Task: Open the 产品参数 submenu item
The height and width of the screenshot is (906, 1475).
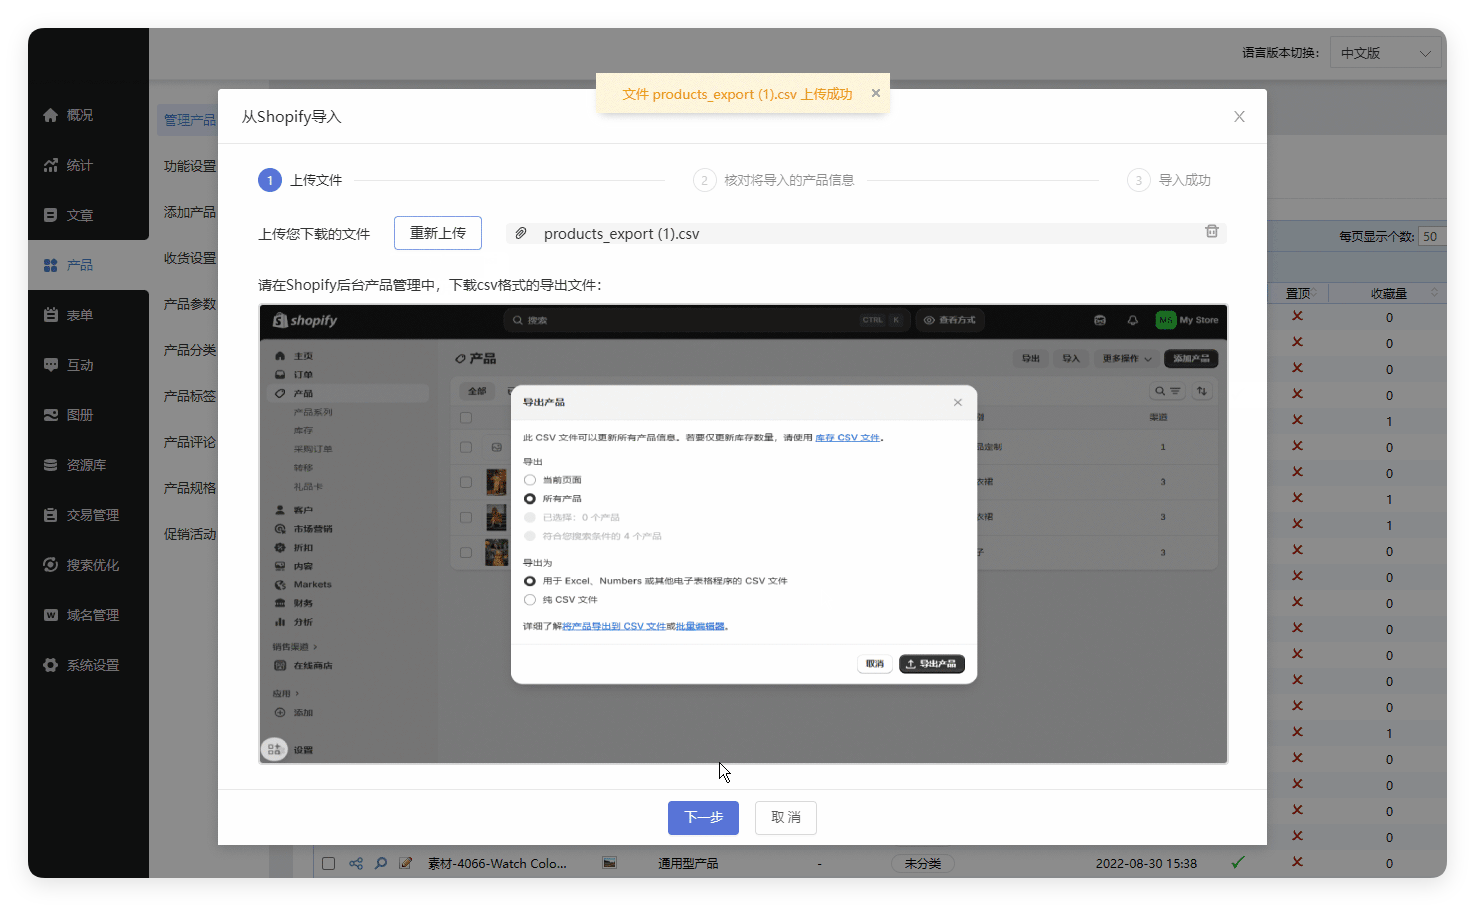Action: pyautogui.click(x=190, y=304)
